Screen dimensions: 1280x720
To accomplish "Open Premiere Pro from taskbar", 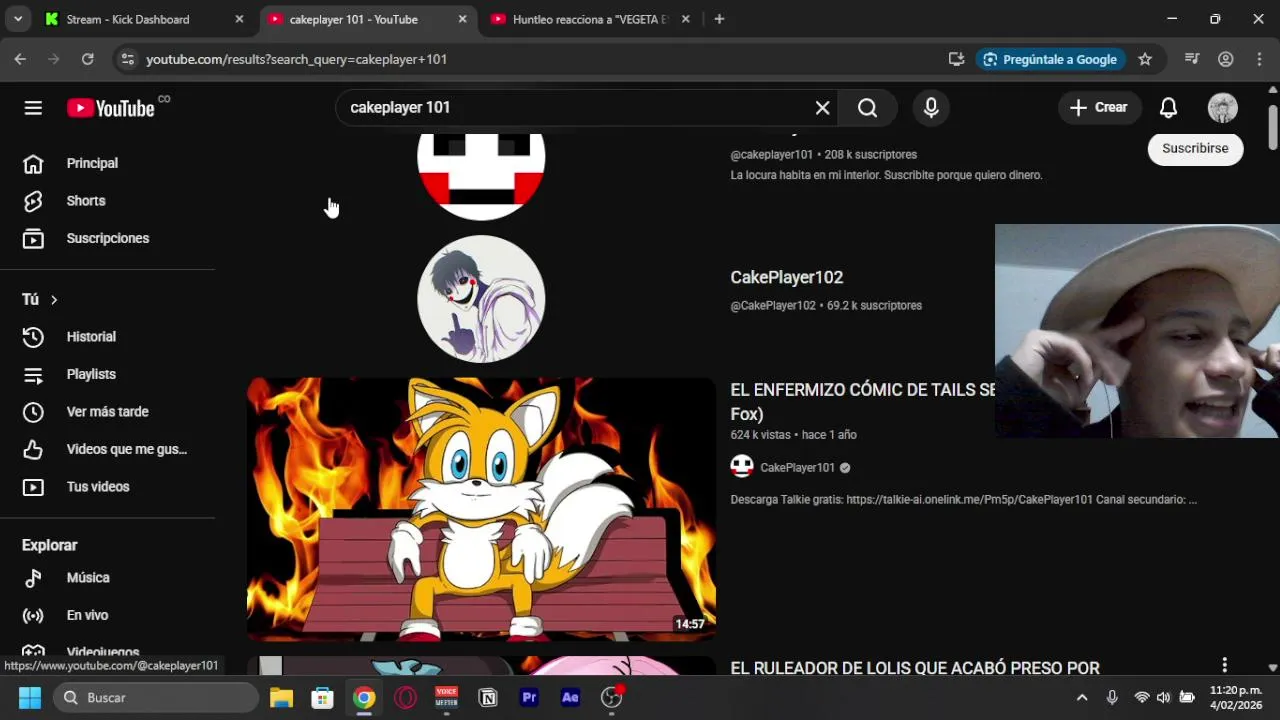I will pyautogui.click(x=529, y=697).
